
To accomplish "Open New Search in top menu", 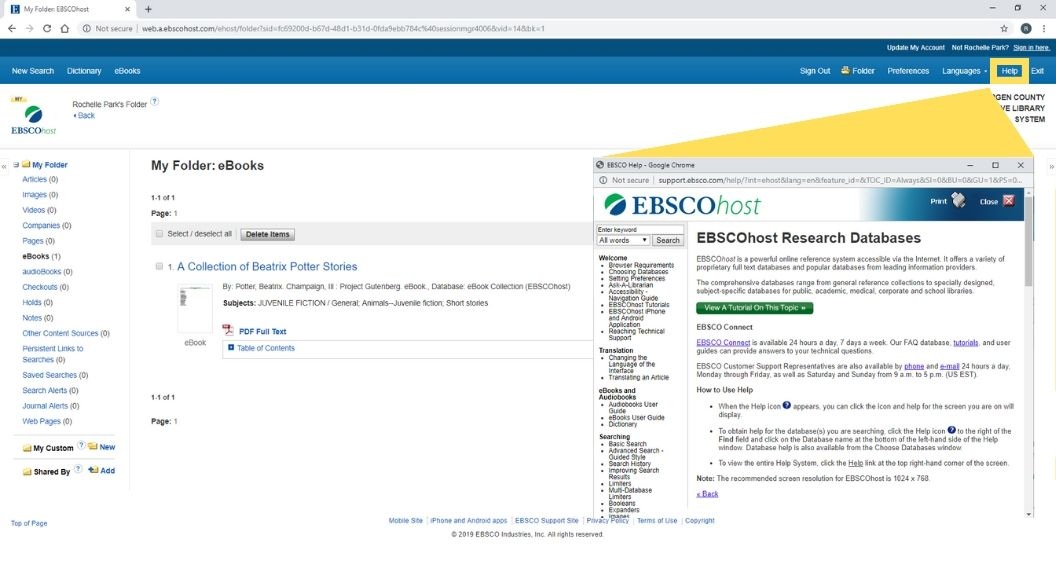I will (32, 71).
